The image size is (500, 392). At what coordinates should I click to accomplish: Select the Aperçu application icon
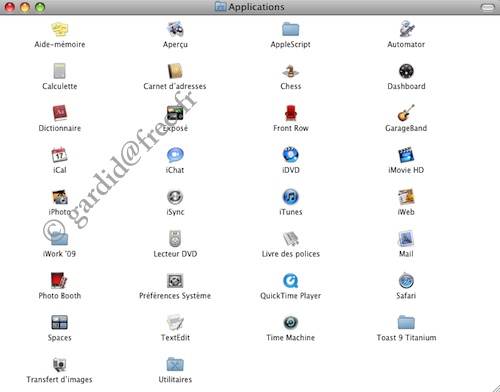175,29
